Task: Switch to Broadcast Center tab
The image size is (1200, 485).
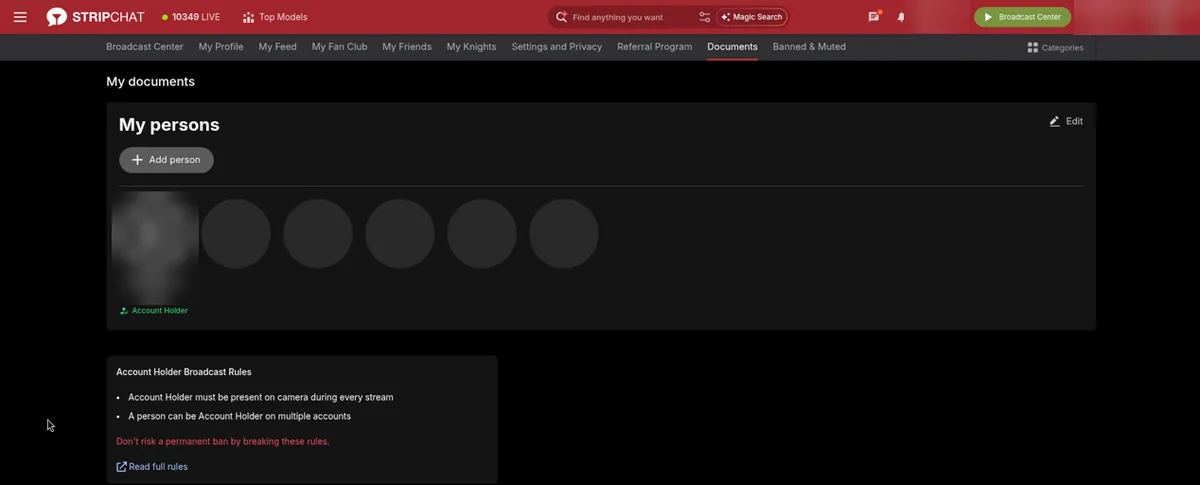Action: tap(145, 47)
